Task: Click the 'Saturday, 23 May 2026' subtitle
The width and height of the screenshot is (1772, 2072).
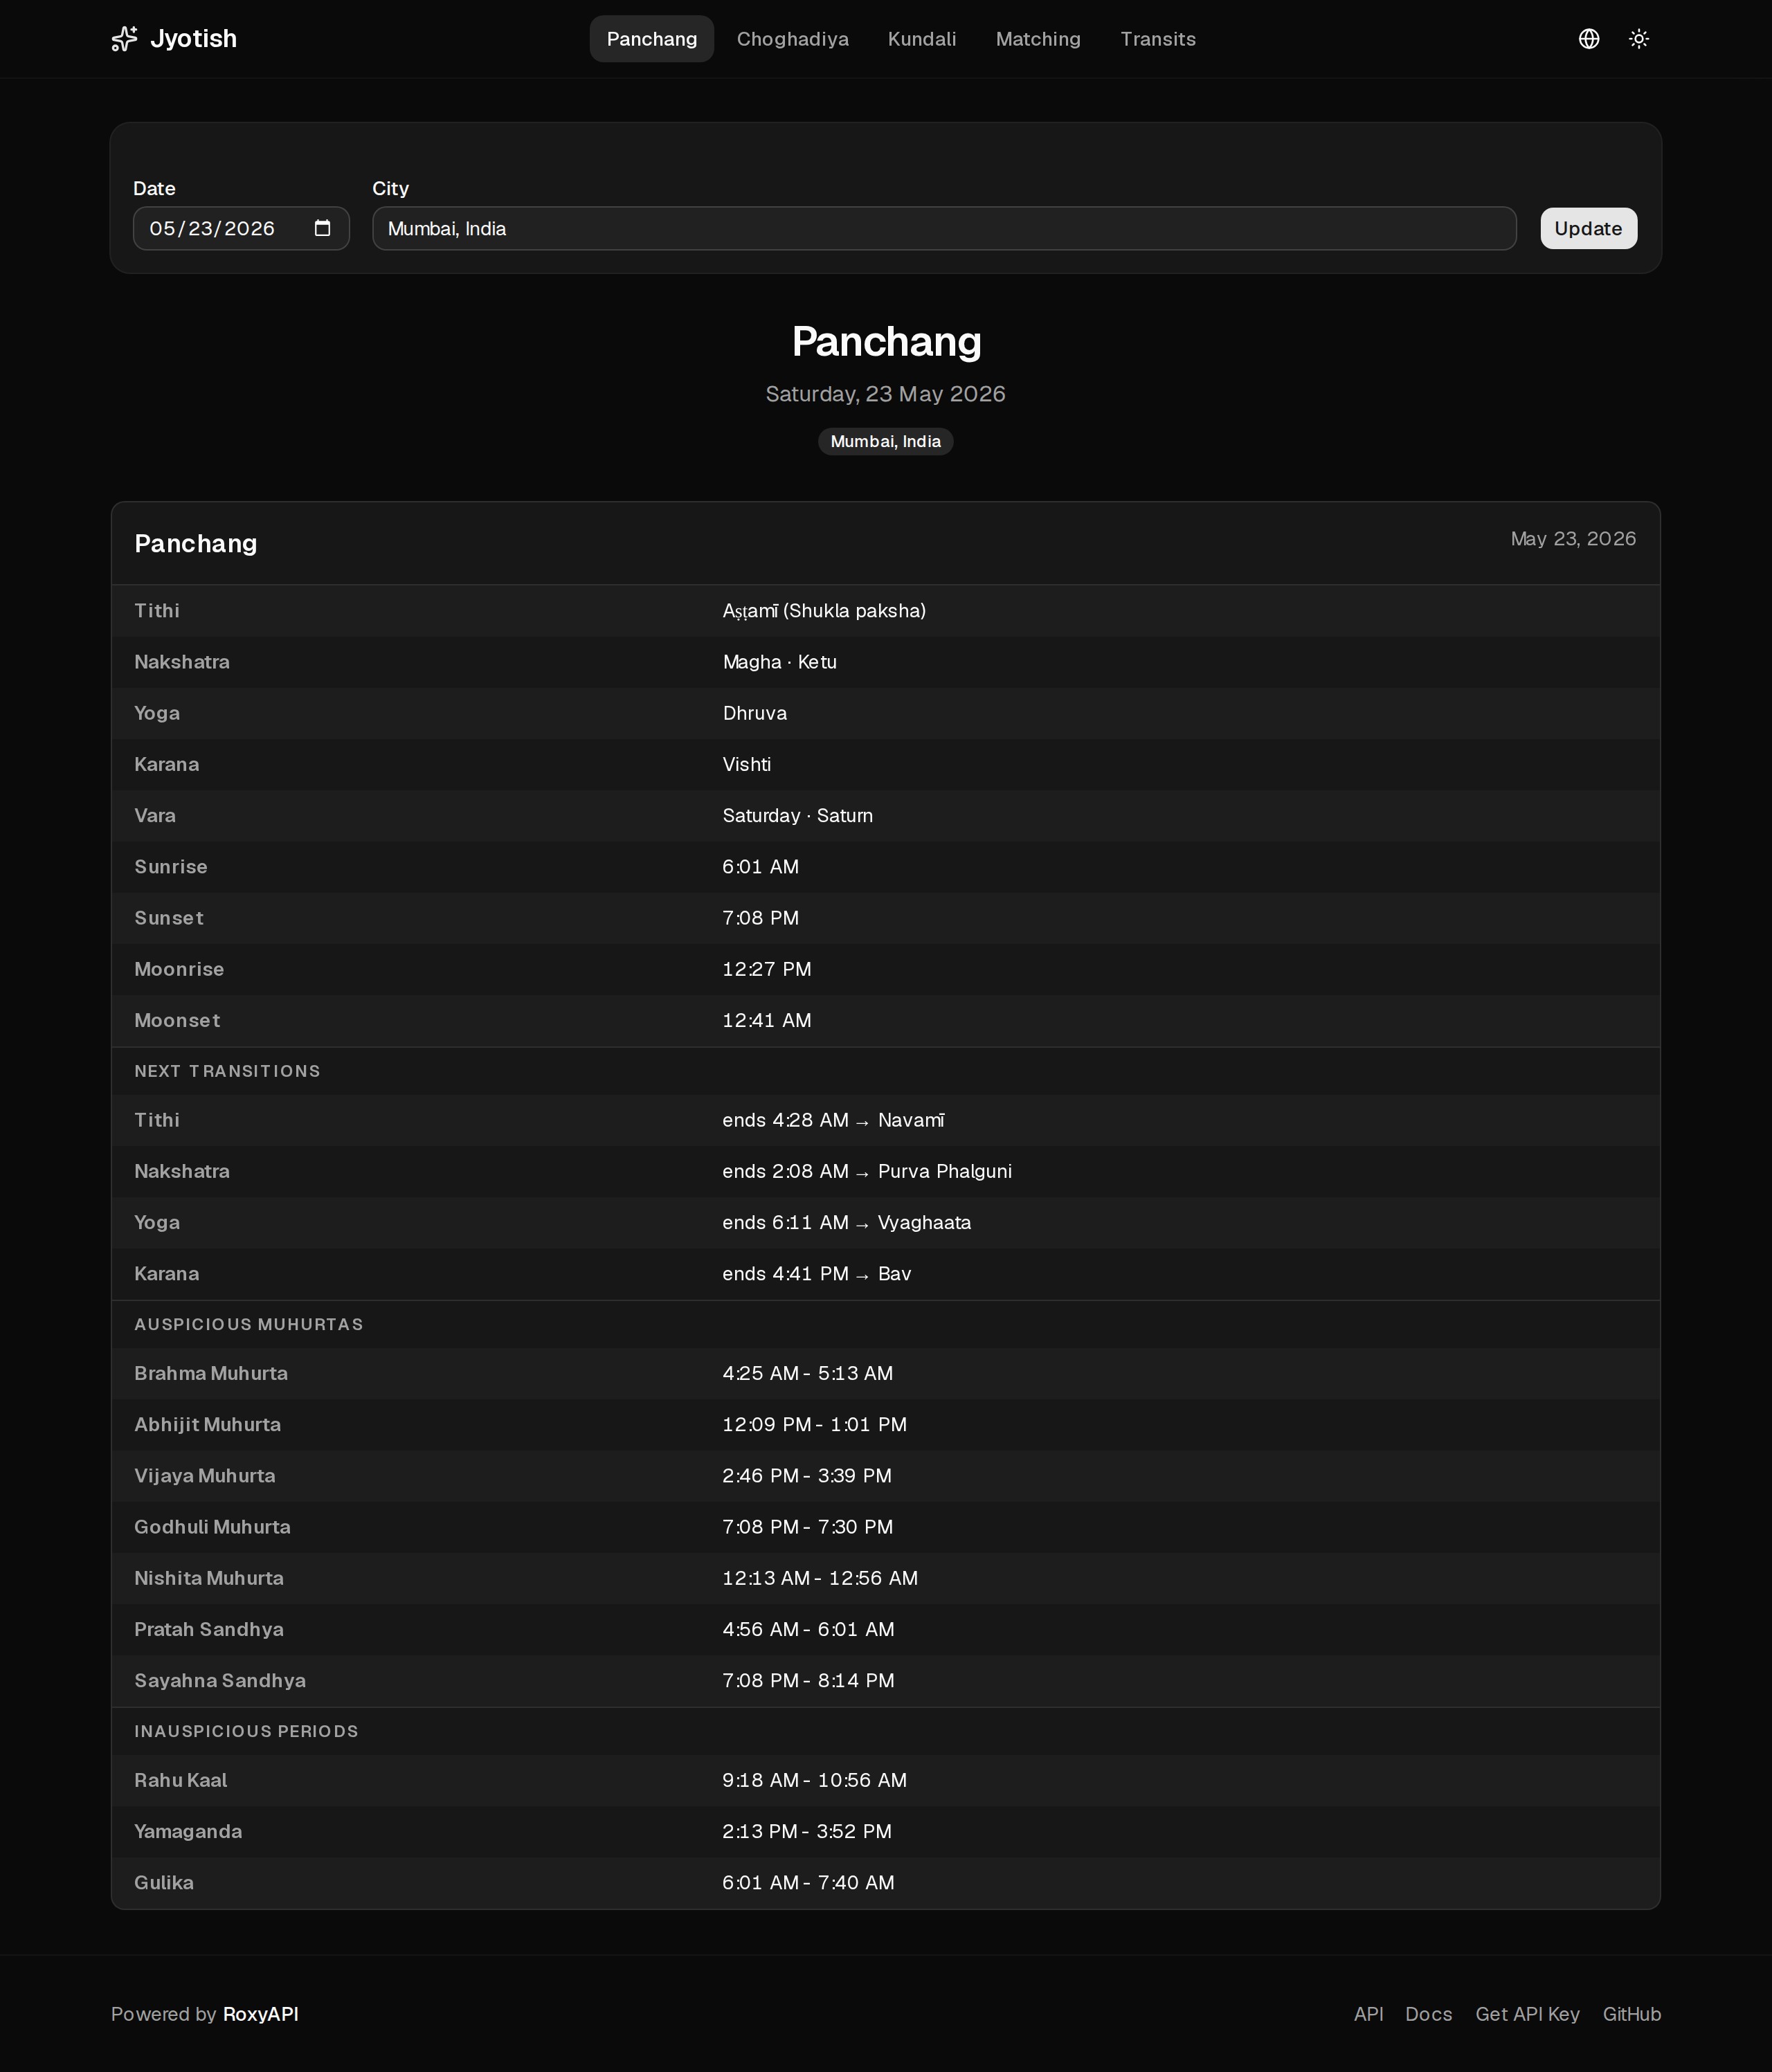Action: coord(885,394)
